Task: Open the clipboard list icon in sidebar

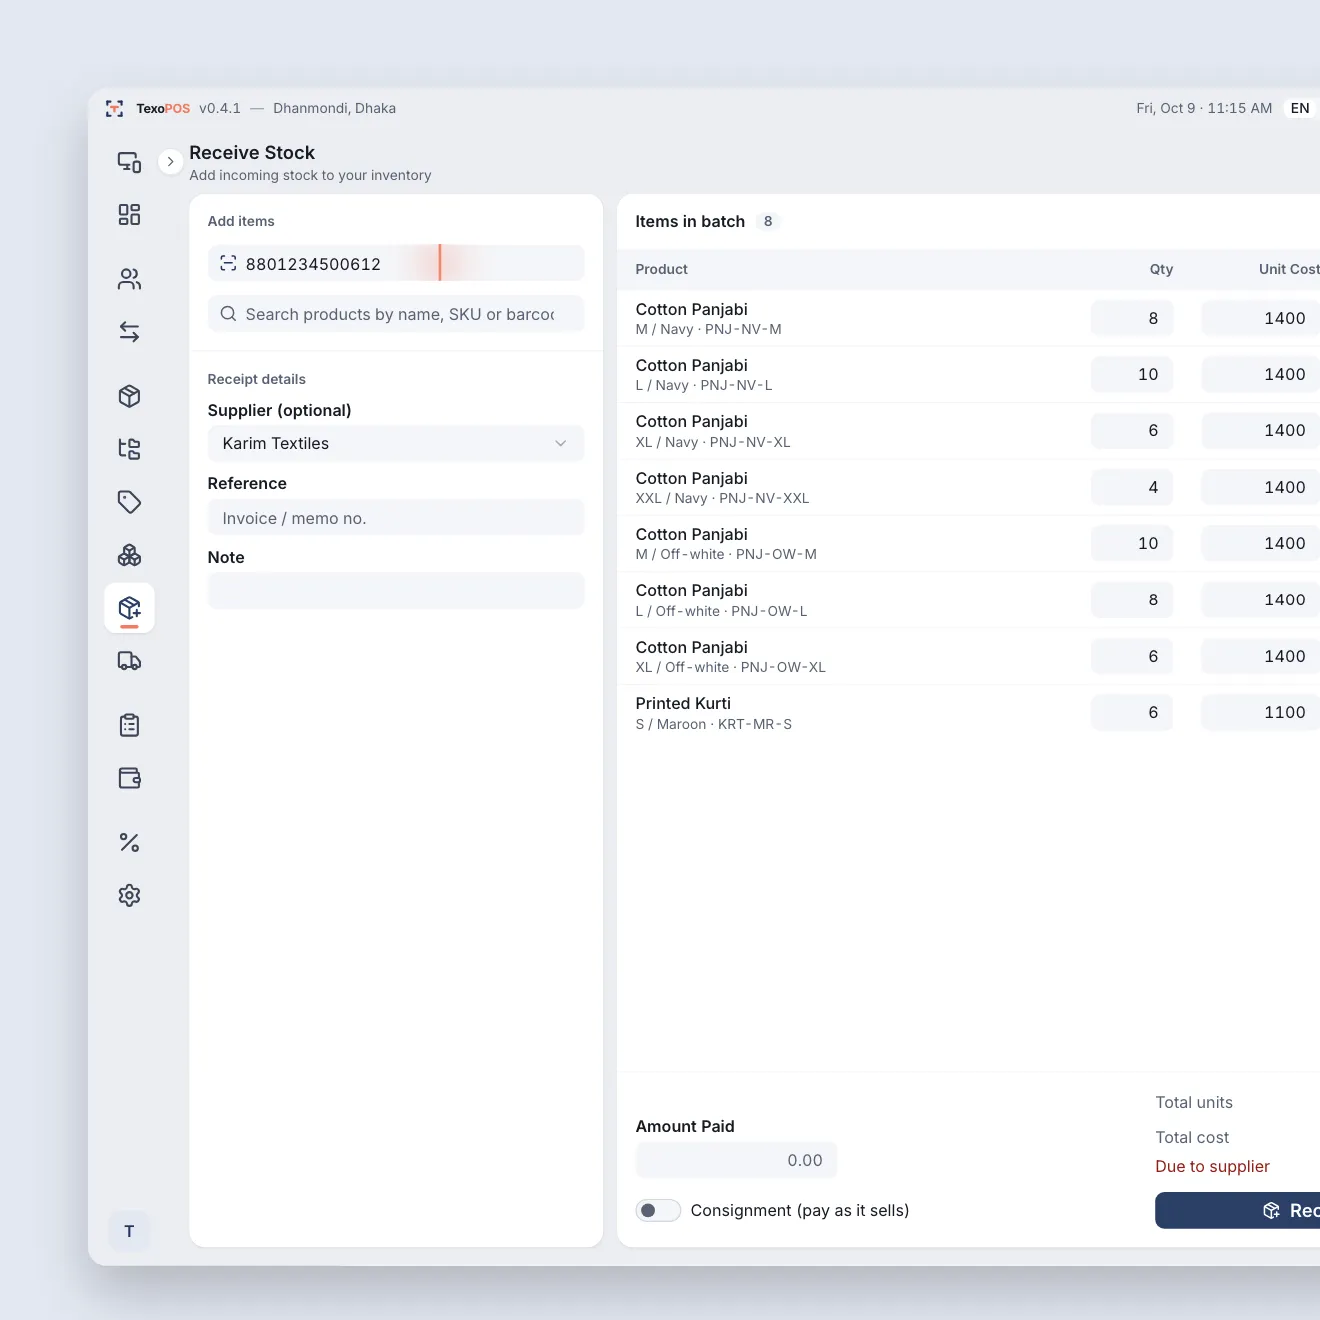Action: 129,725
